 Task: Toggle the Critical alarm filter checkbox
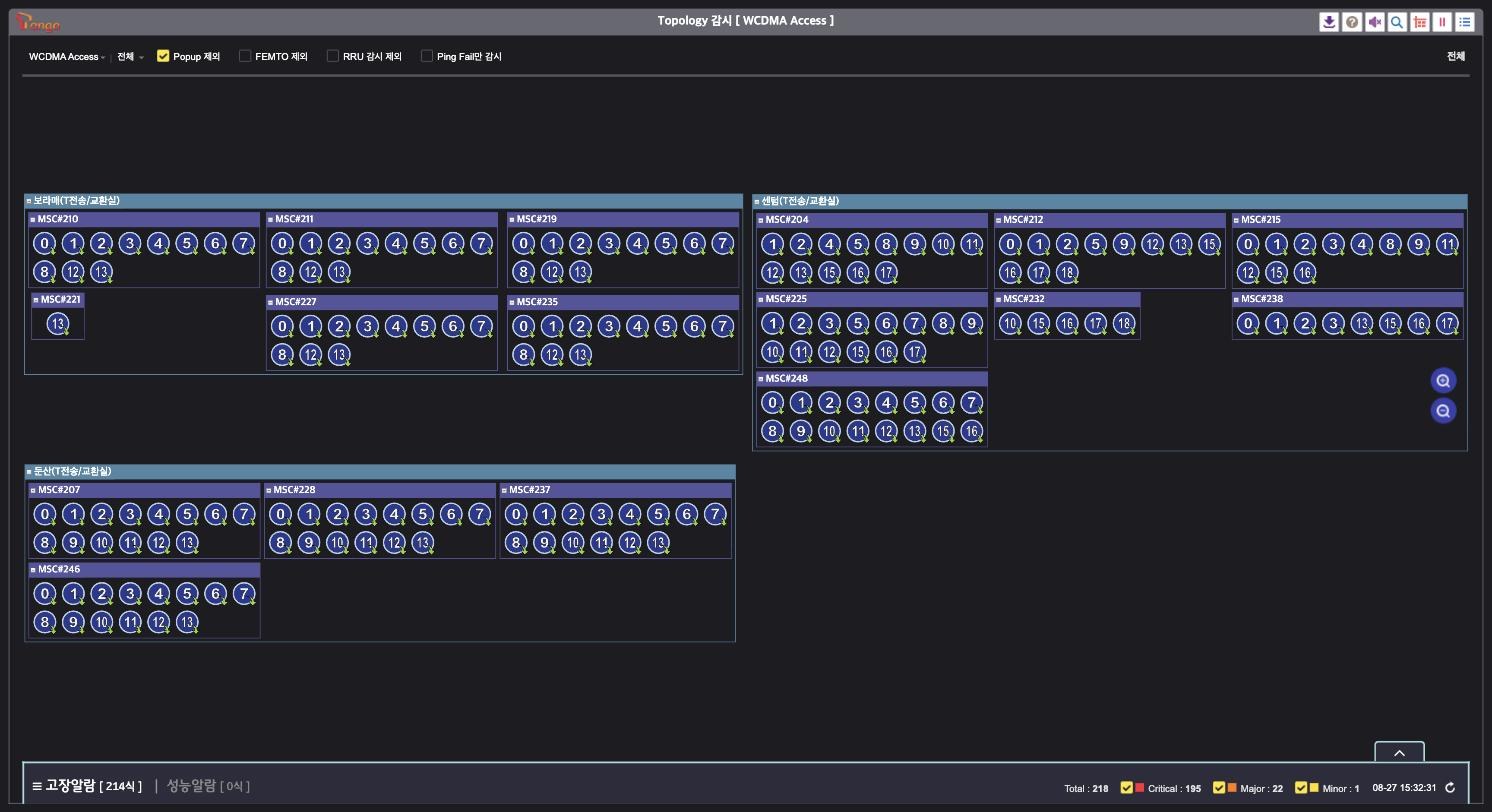pos(1127,788)
